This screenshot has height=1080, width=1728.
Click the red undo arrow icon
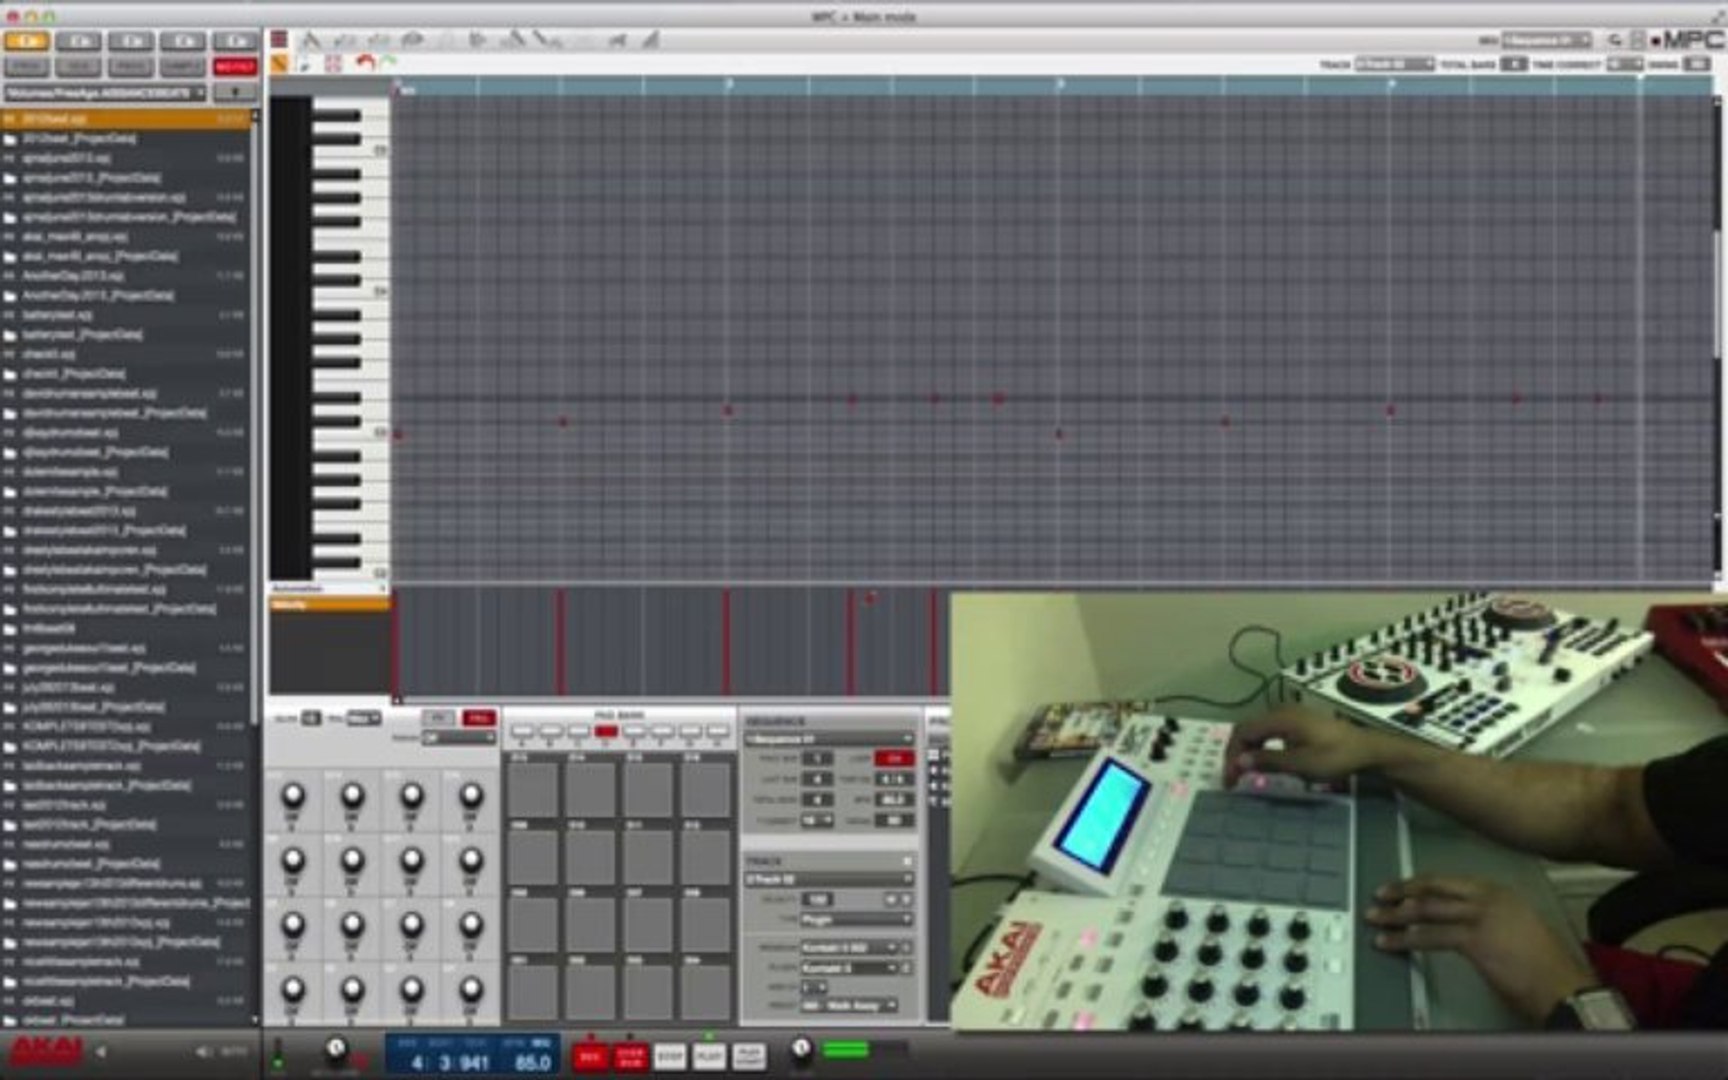click(x=365, y=63)
